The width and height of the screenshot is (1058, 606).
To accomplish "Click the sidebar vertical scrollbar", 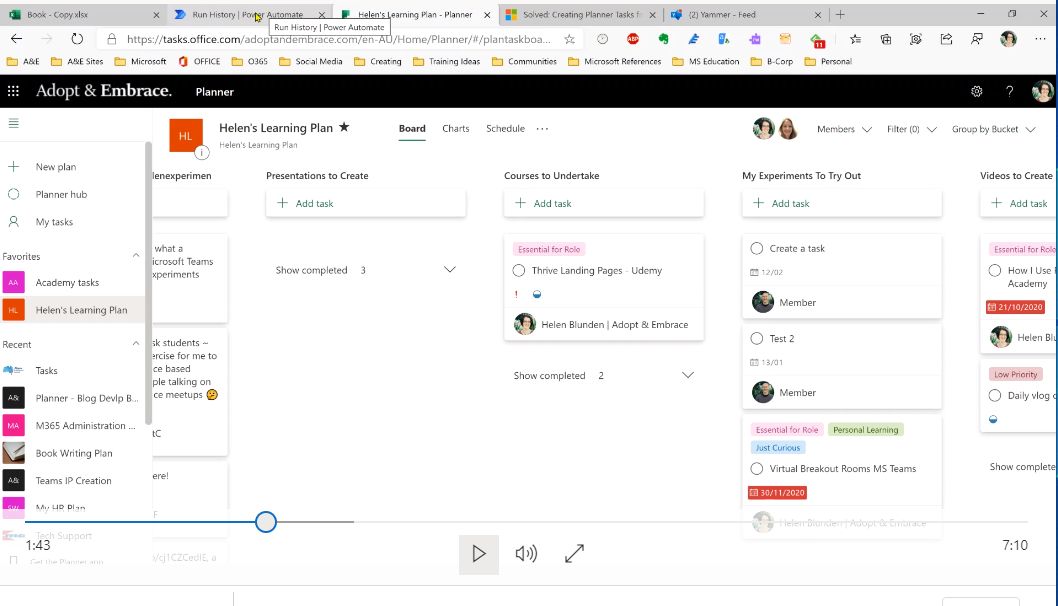I will [148, 283].
